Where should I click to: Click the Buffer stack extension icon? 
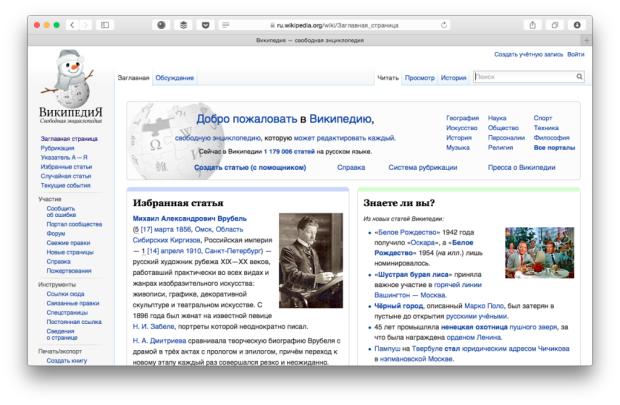click(x=183, y=25)
